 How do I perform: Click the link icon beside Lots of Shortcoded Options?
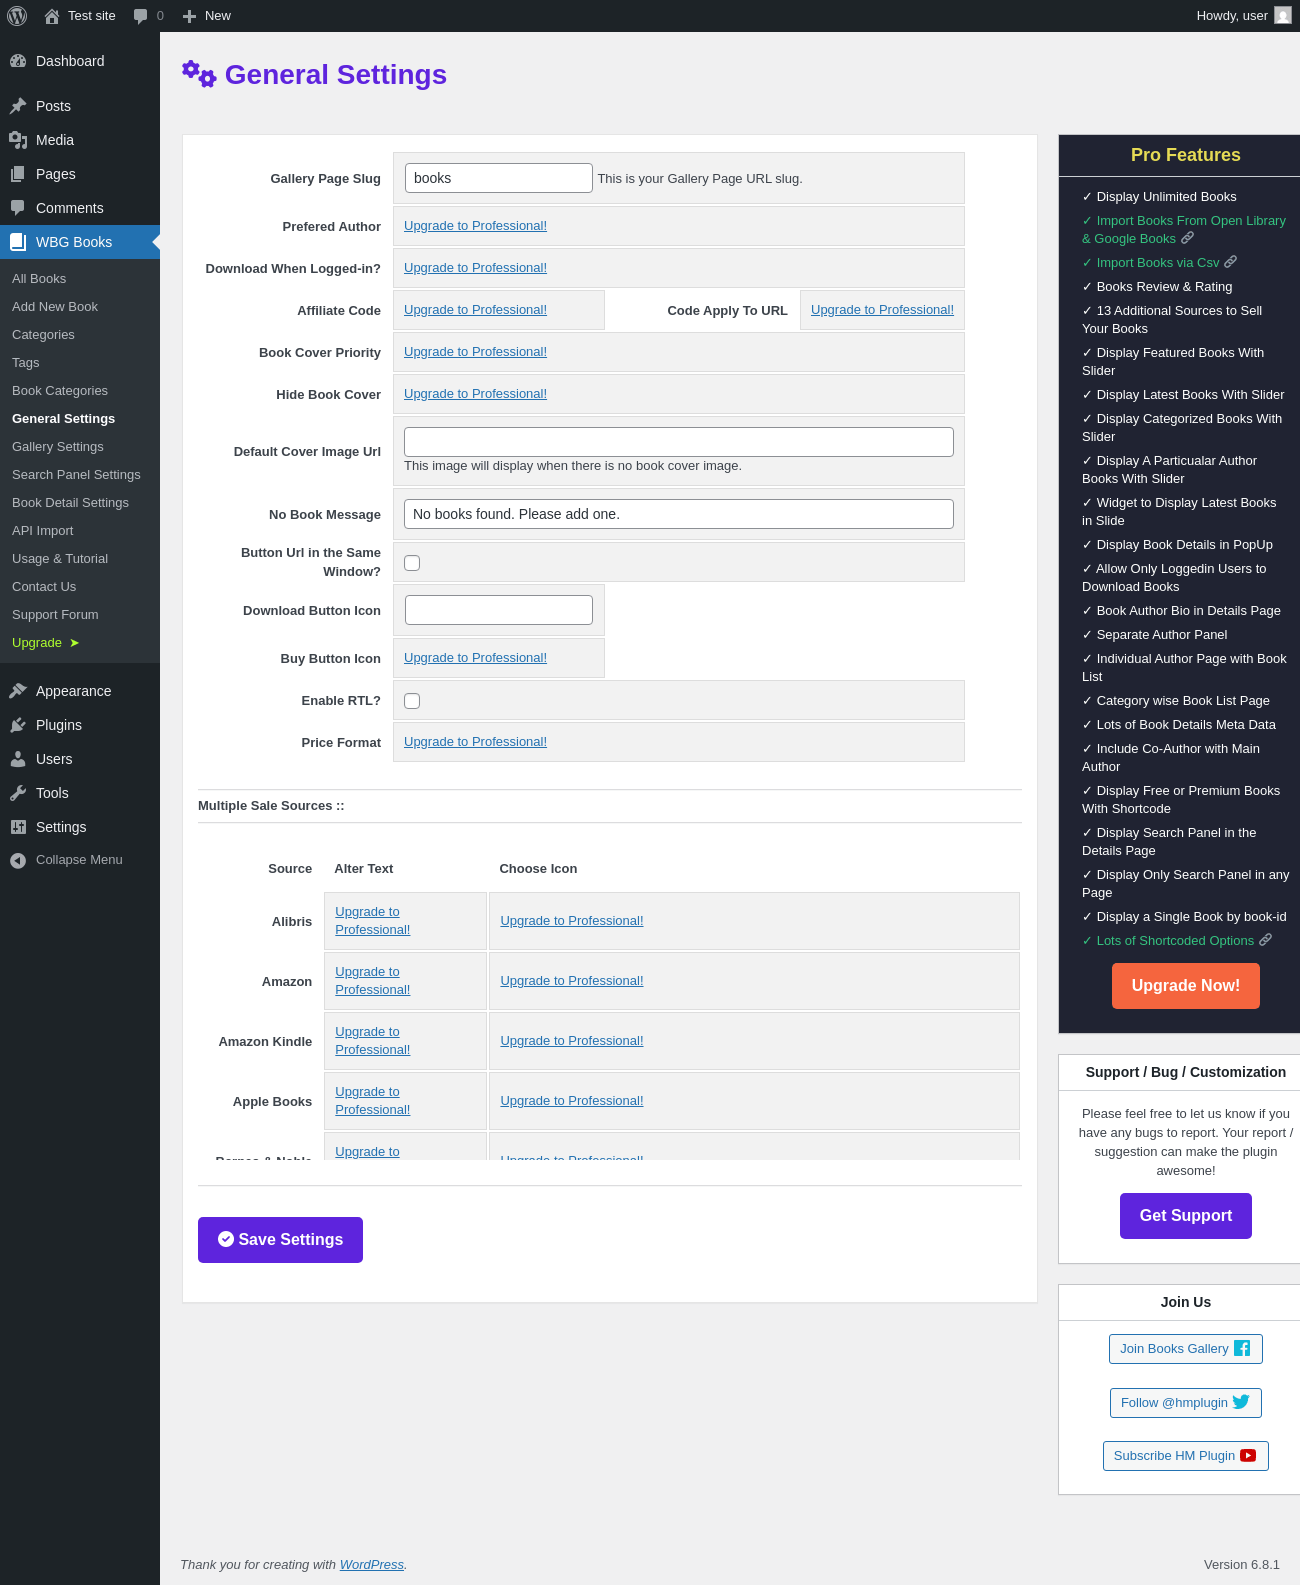pos(1266,940)
